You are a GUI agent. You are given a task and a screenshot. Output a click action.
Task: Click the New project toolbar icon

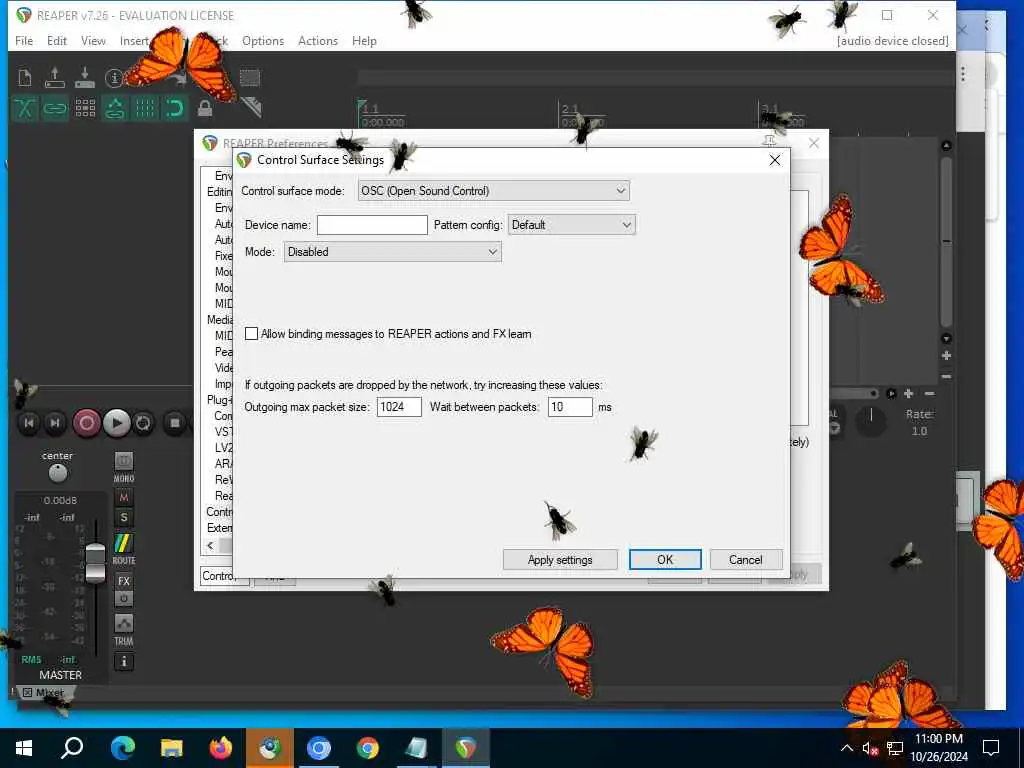pyautogui.click(x=25, y=78)
